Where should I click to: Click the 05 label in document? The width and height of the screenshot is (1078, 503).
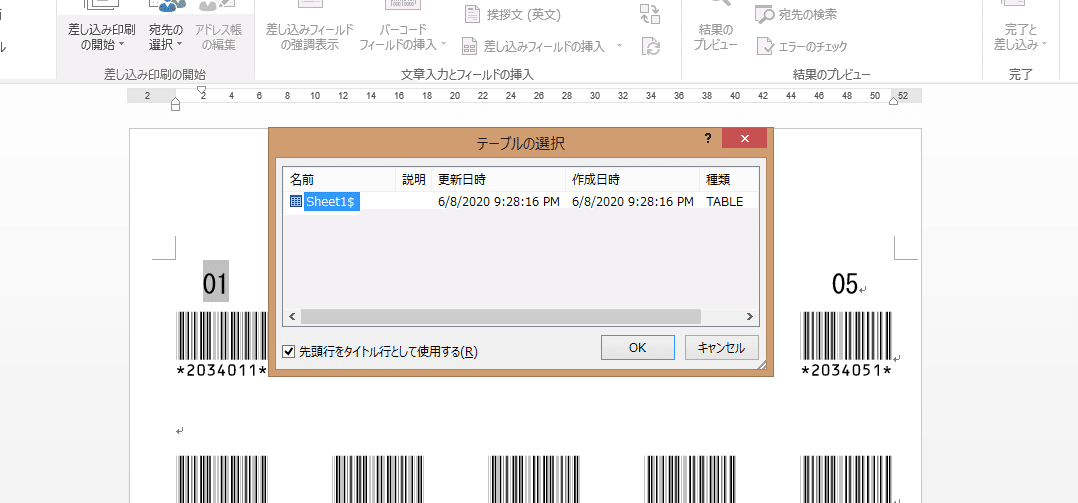(845, 283)
